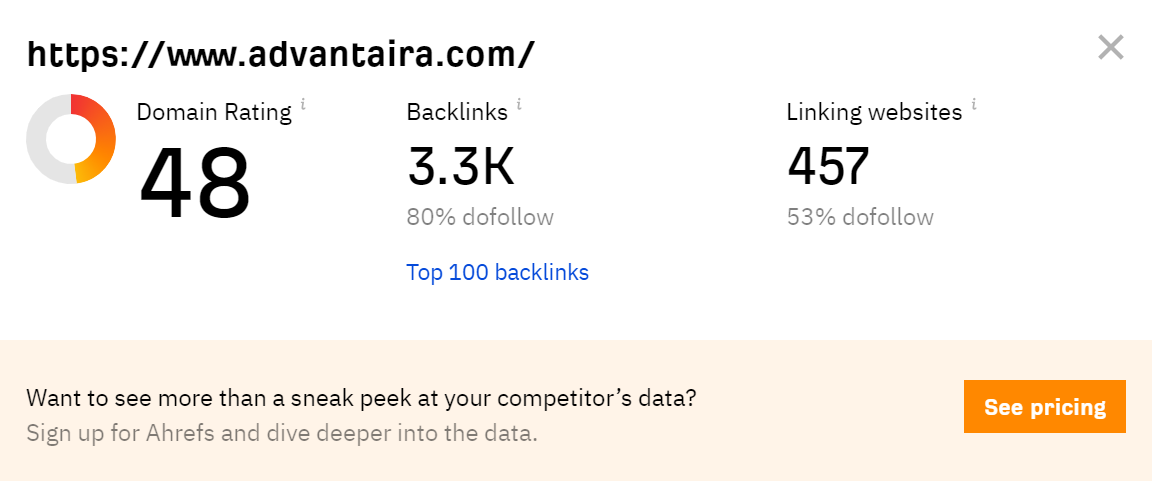Click the Backlinks label
This screenshot has height=481, width=1152.
pyautogui.click(x=457, y=112)
